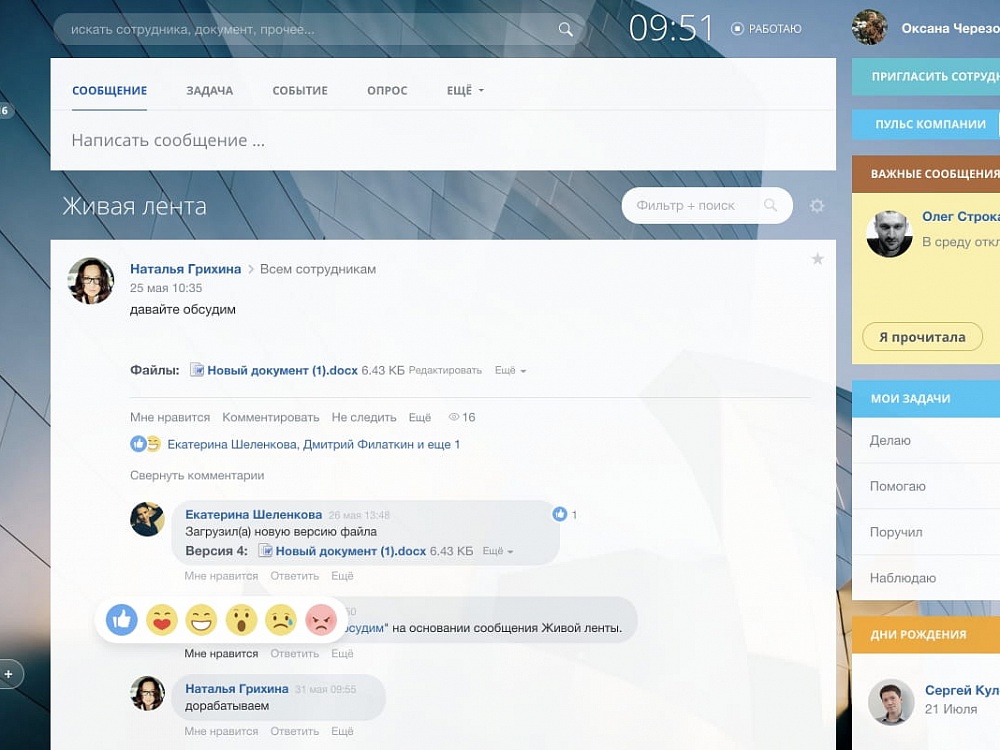Image resolution: width=1000 pixels, height=750 pixels.
Task: Click the magnifier icon in top search bar
Action: click(565, 29)
